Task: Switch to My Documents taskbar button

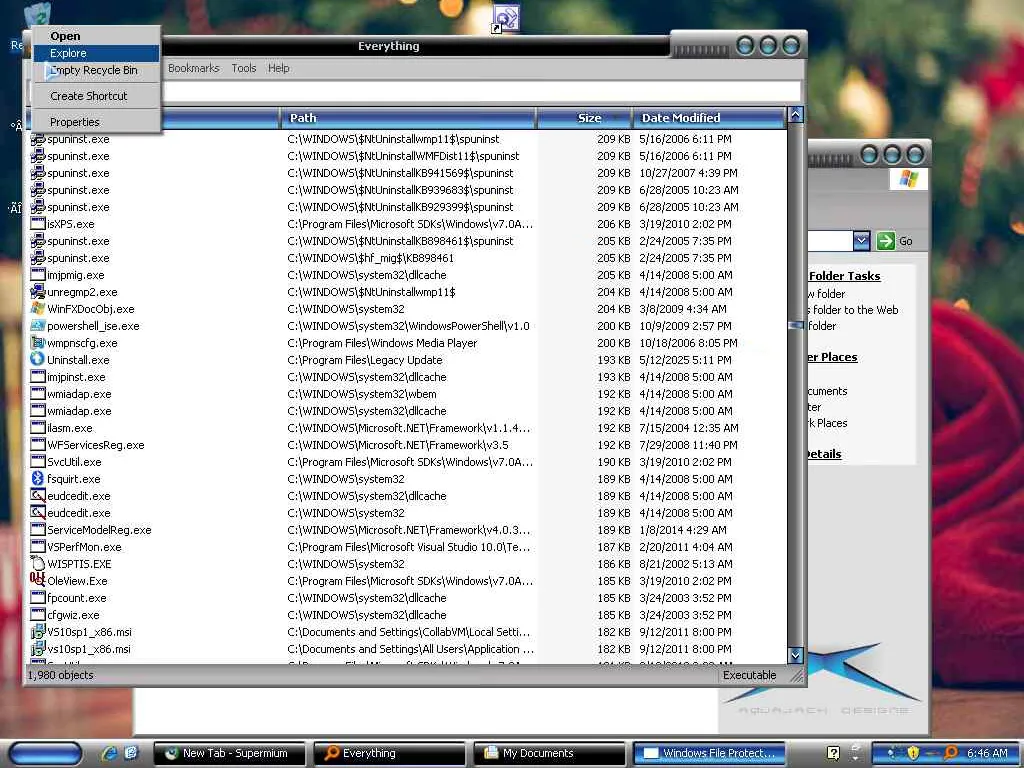Action: [549, 753]
